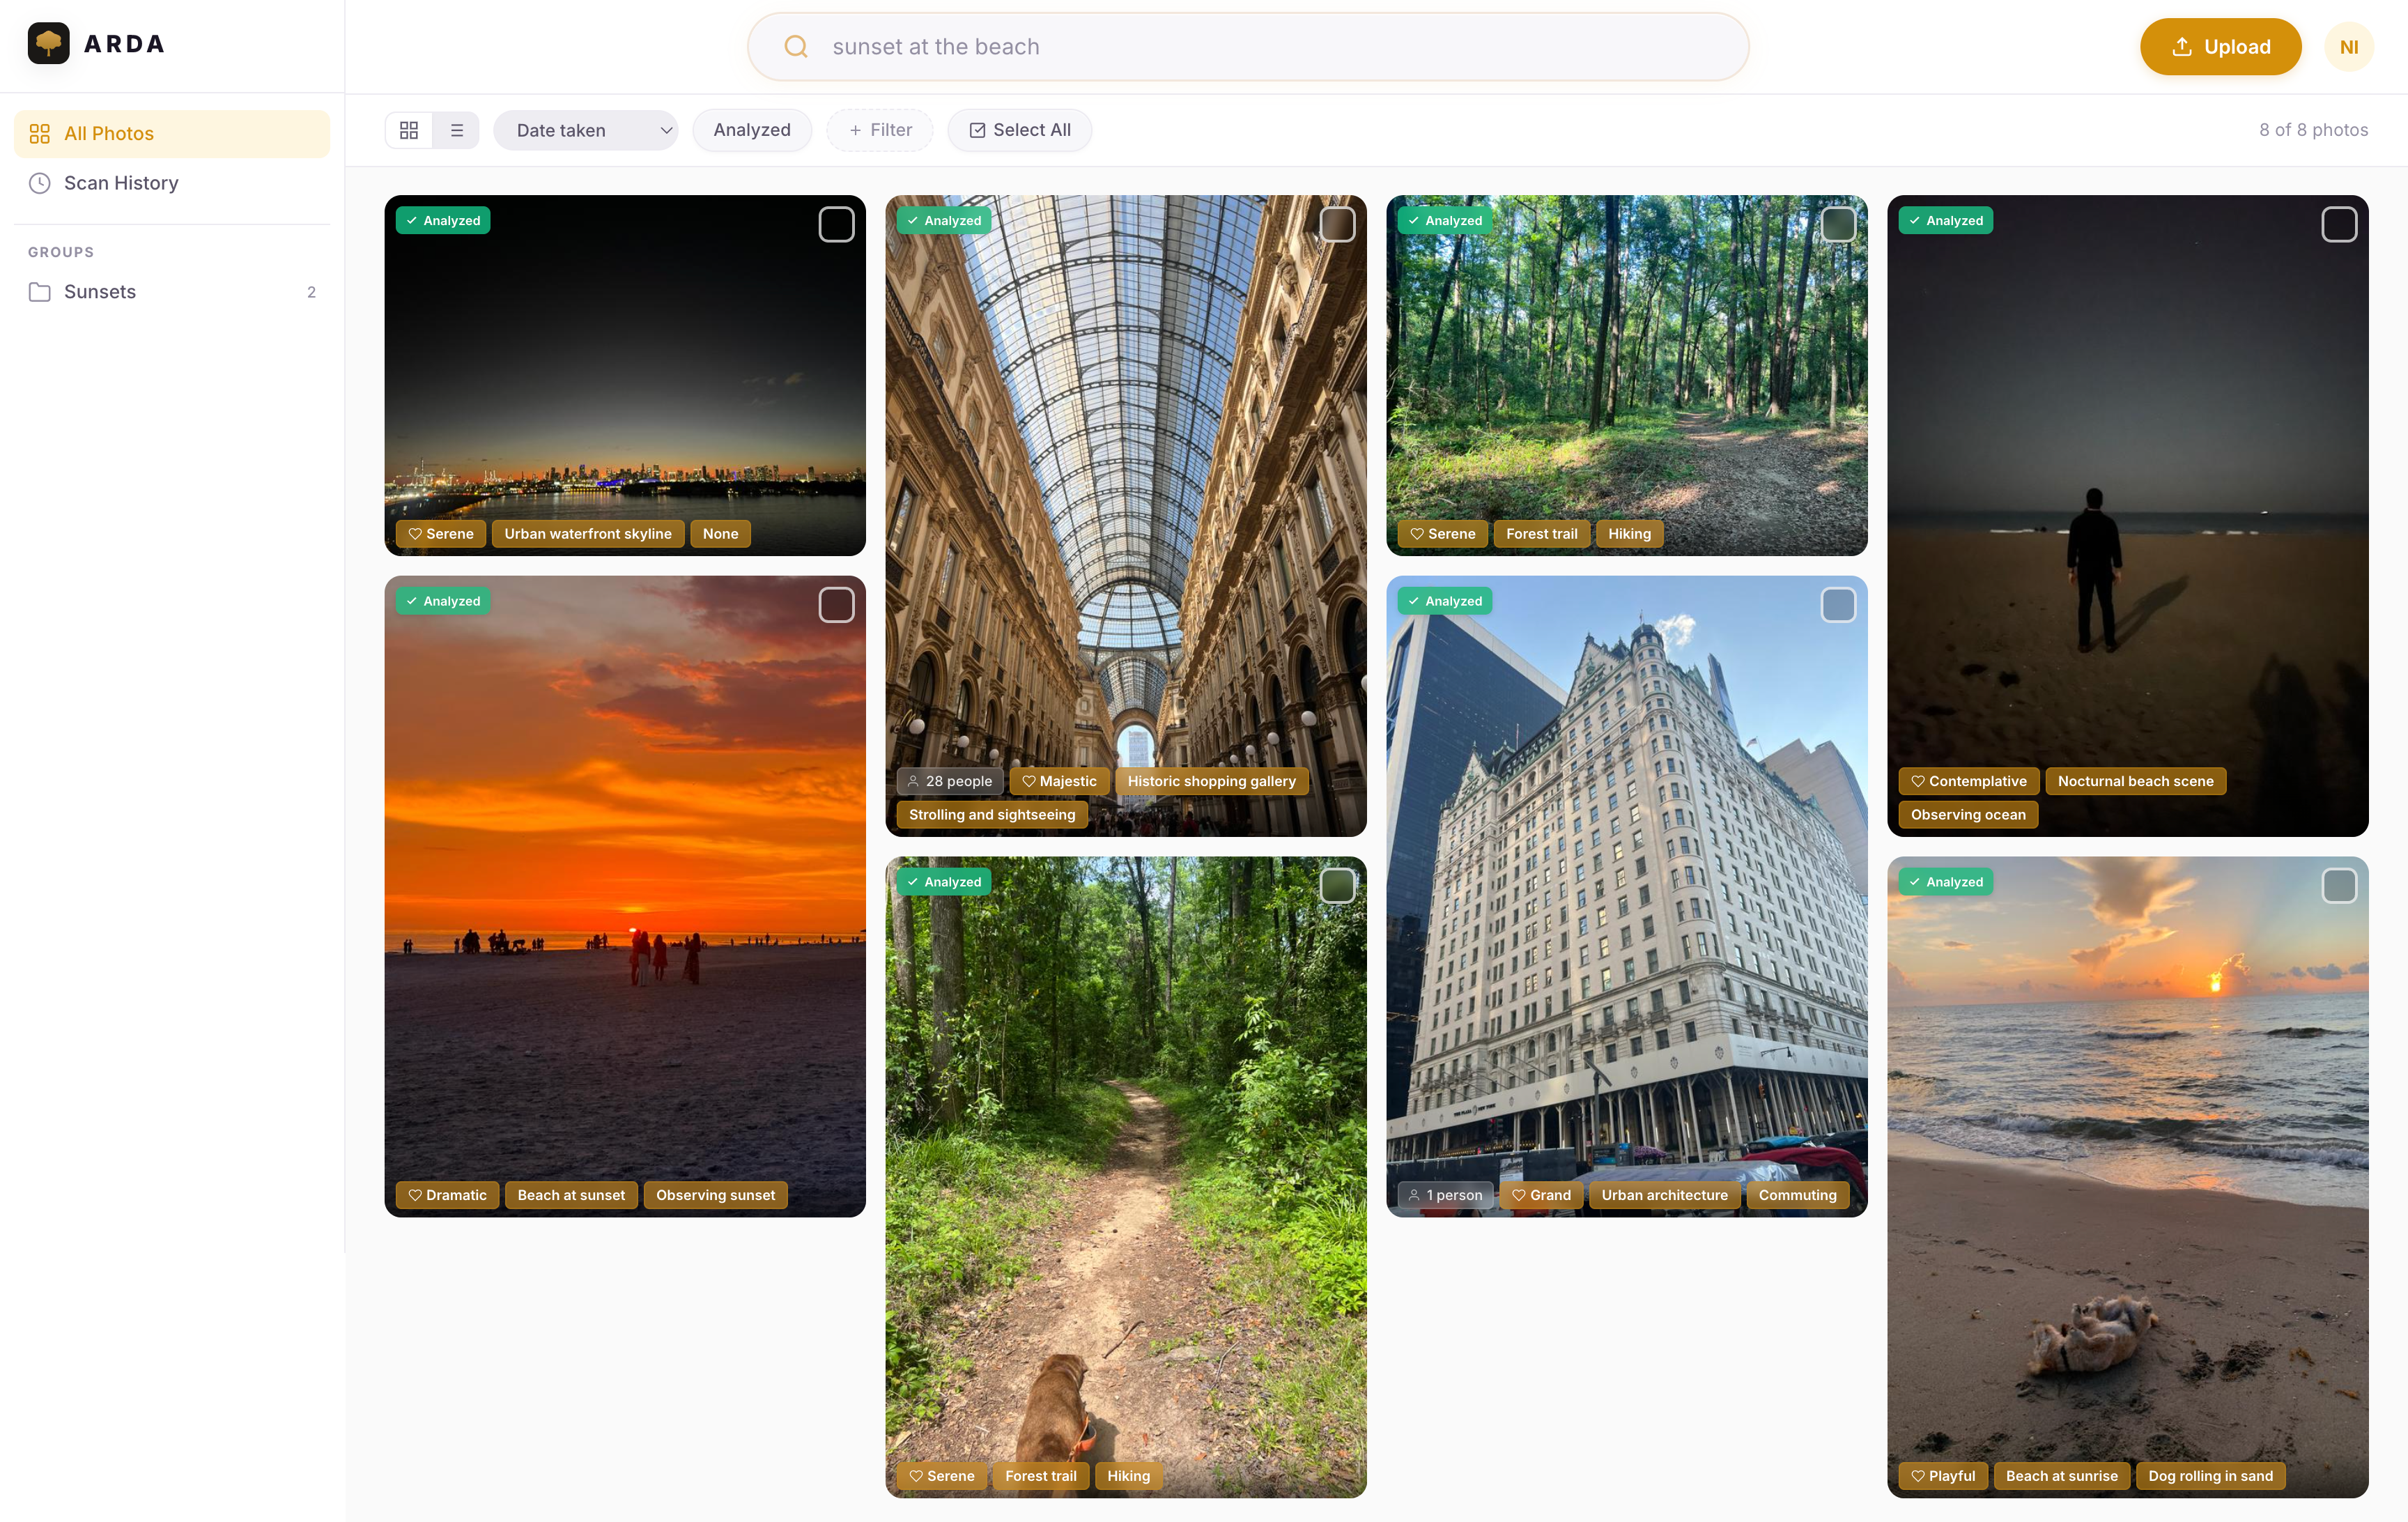Open Scan History via the clock icon
2408x1522 pixels.
[40, 183]
